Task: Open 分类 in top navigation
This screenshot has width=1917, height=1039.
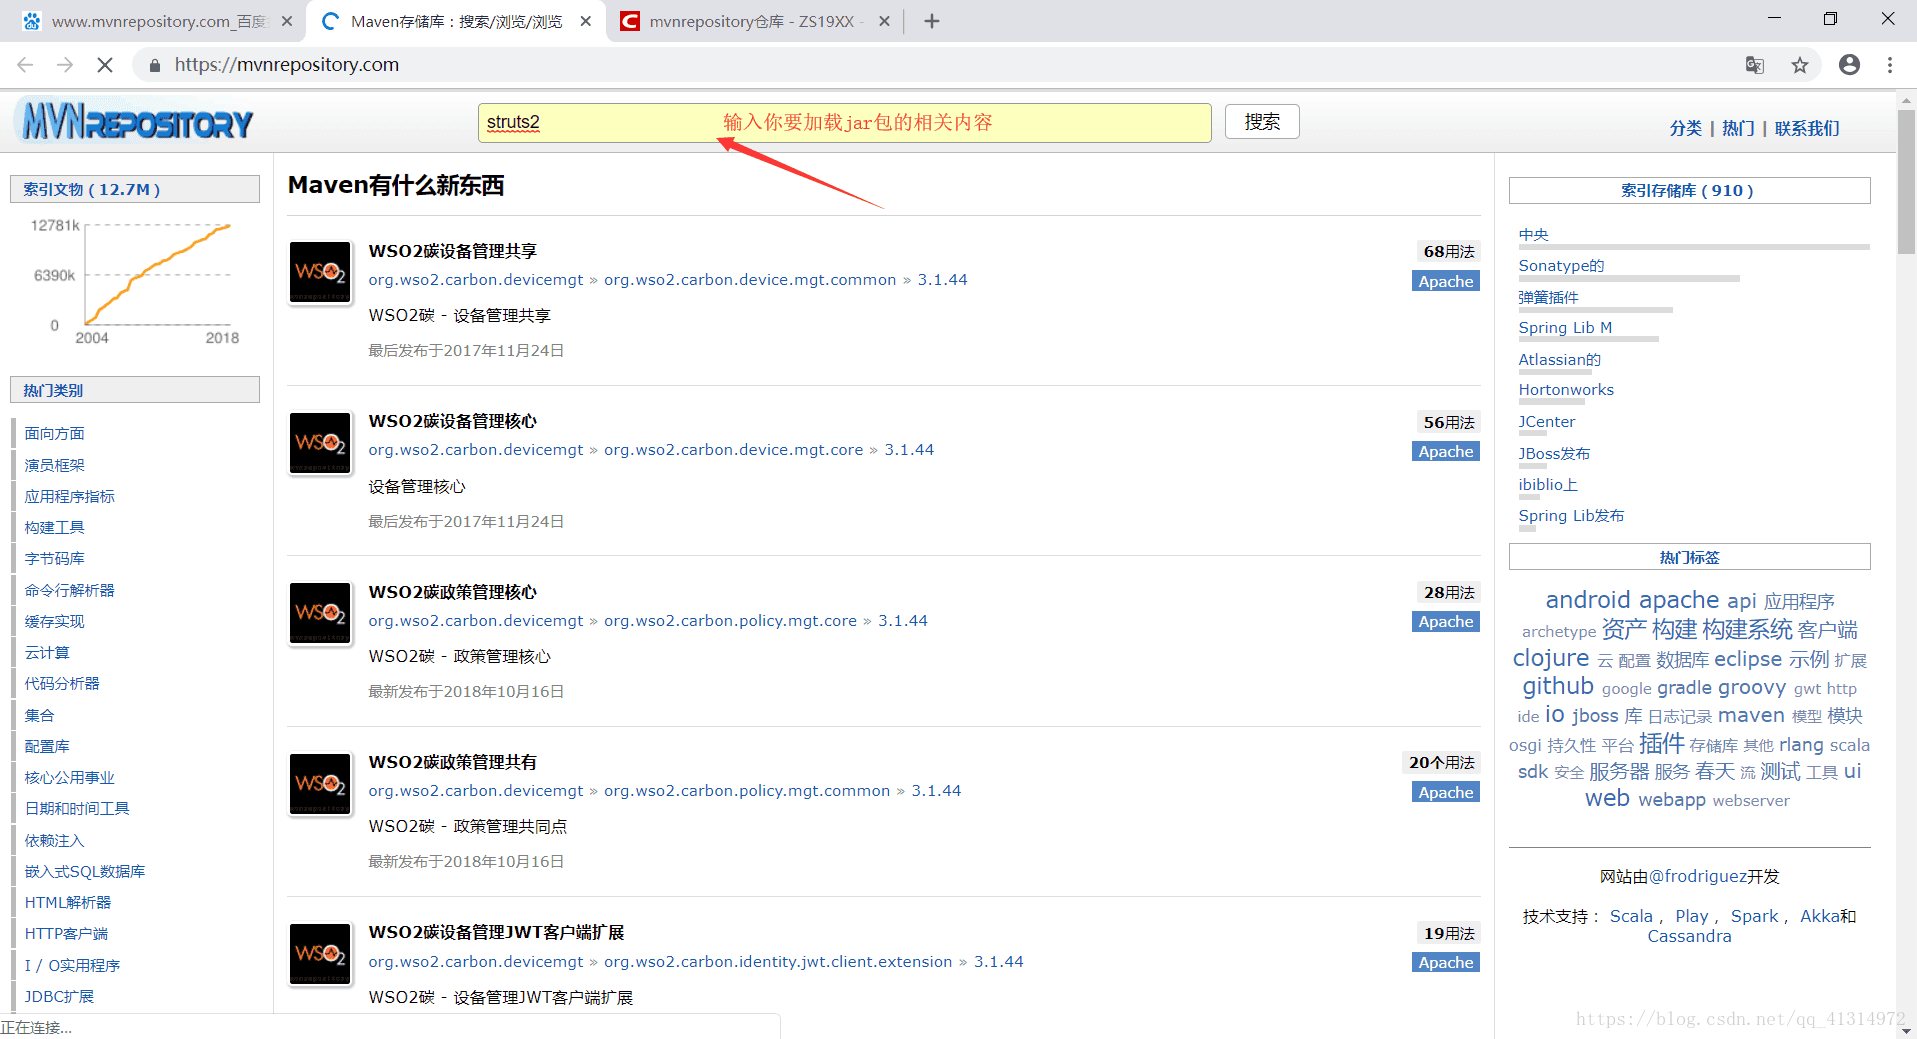Action: pyautogui.click(x=1685, y=128)
